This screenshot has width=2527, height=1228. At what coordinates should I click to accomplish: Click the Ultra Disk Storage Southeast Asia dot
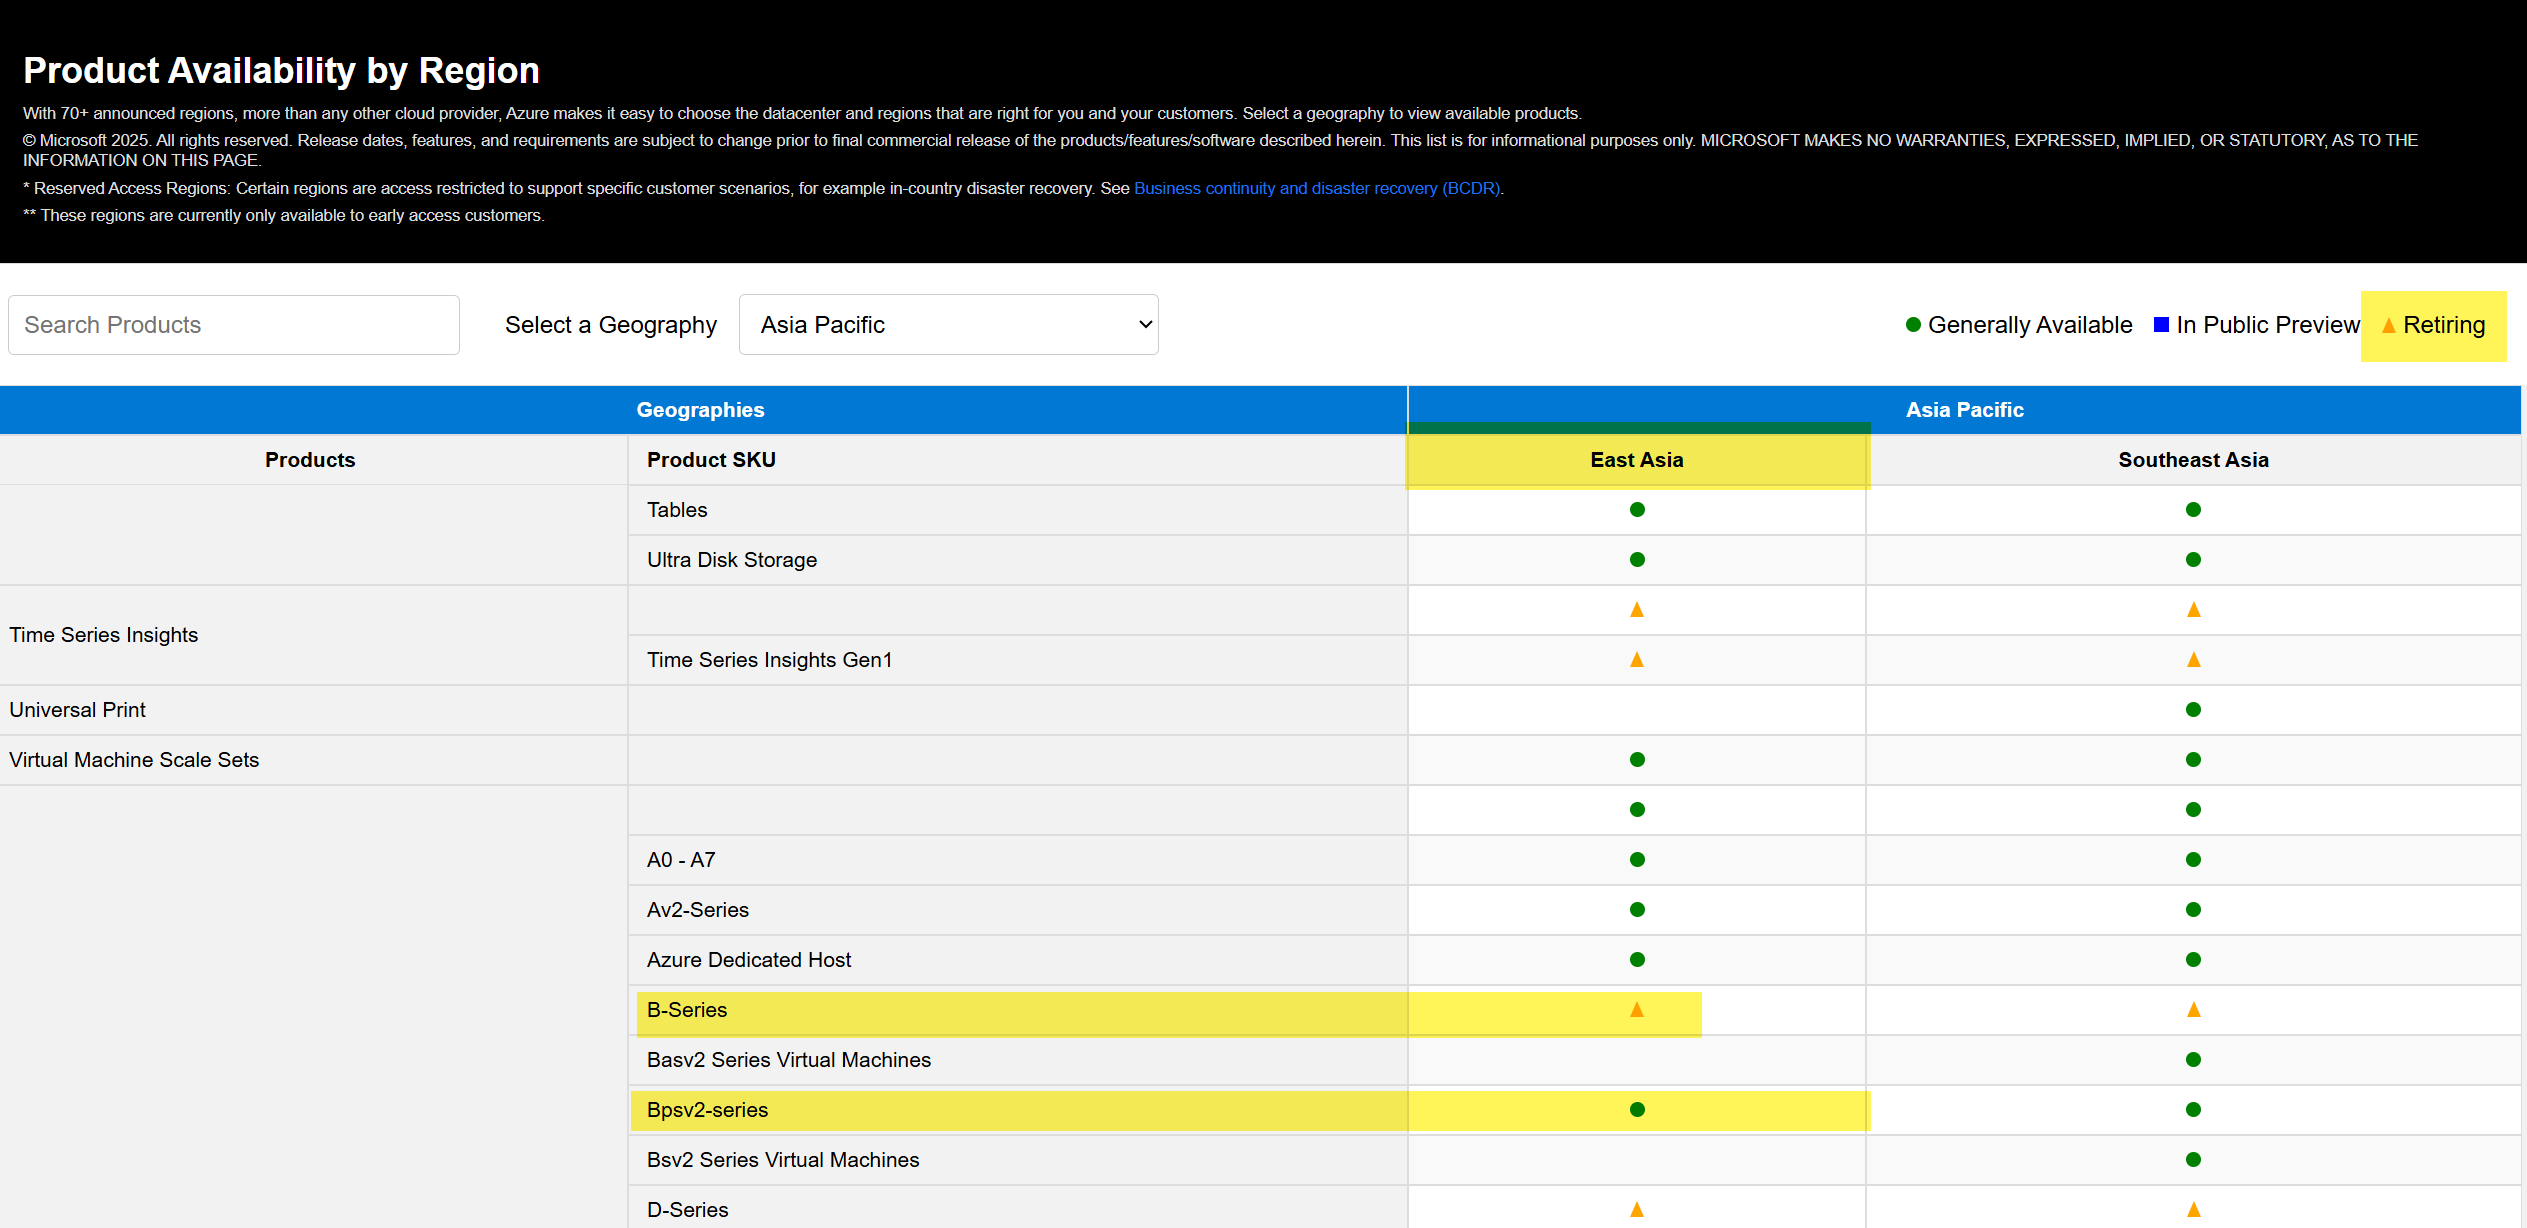2193,560
